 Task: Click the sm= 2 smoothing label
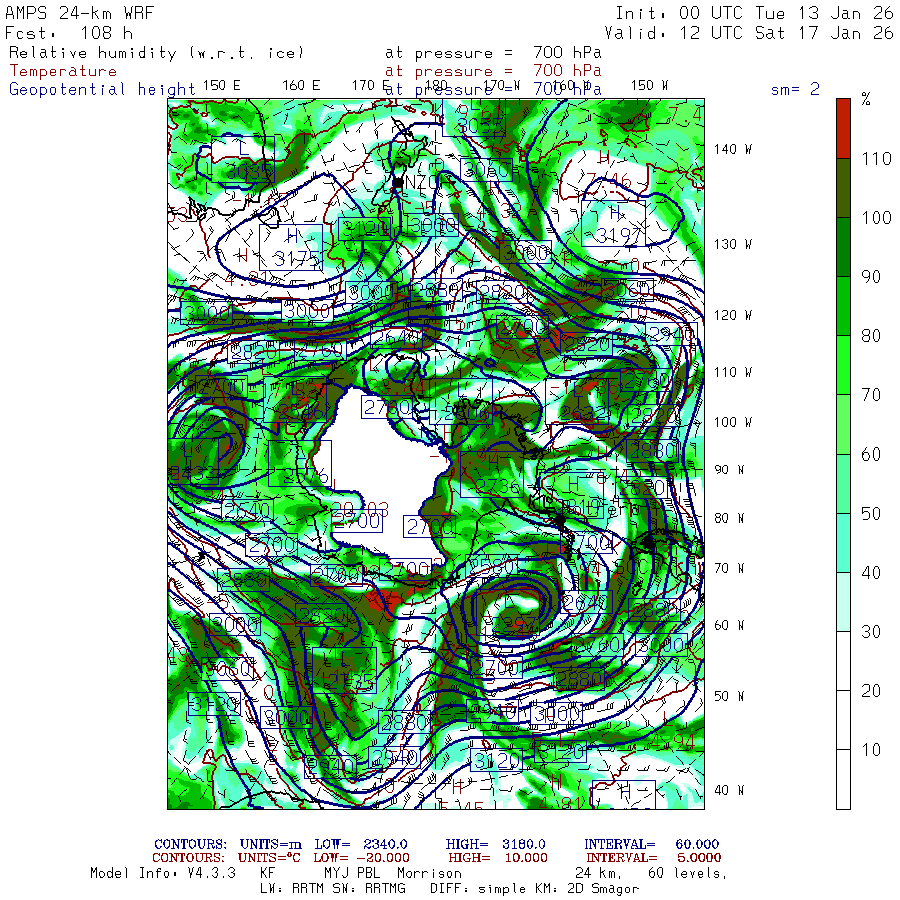click(x=795, y=89)
